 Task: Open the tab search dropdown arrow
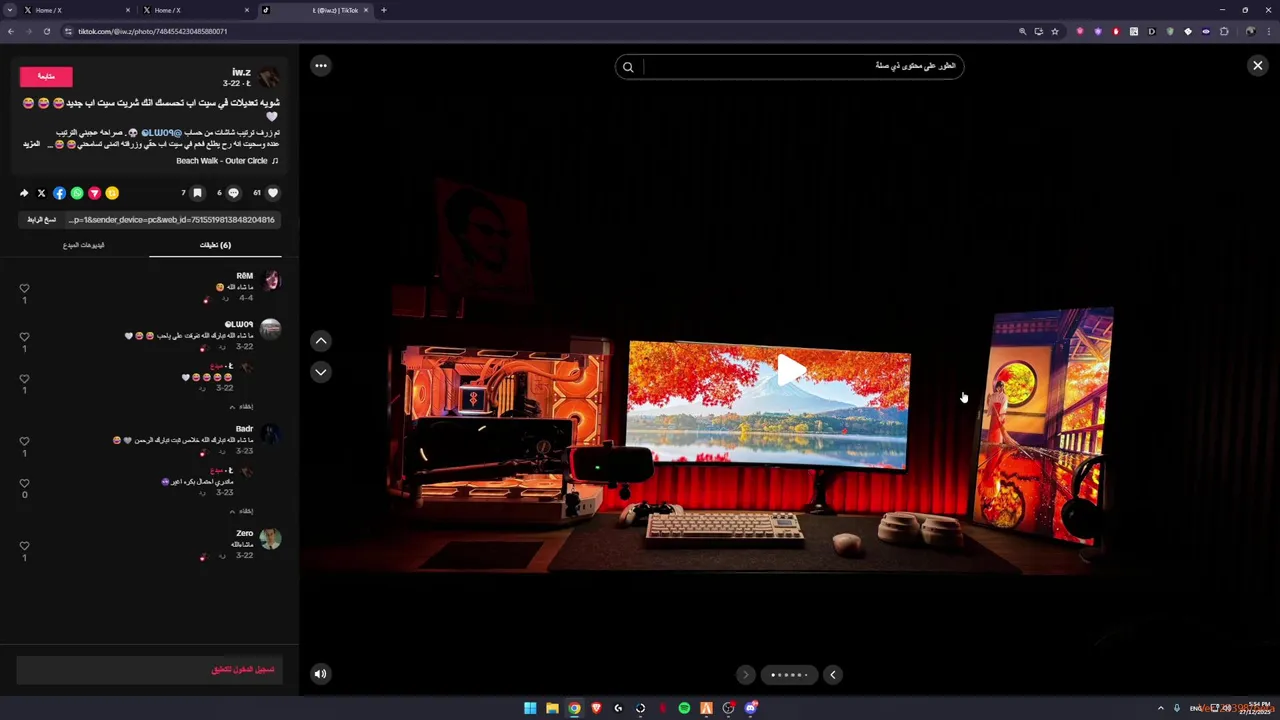[x=10, y=10]
